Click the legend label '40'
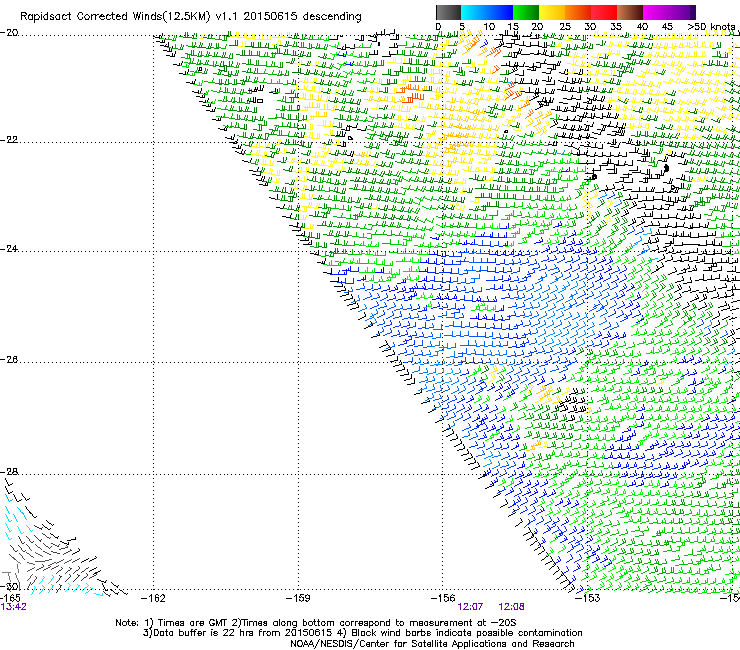The width and height of the screenshot is (740, 650). 642,27
